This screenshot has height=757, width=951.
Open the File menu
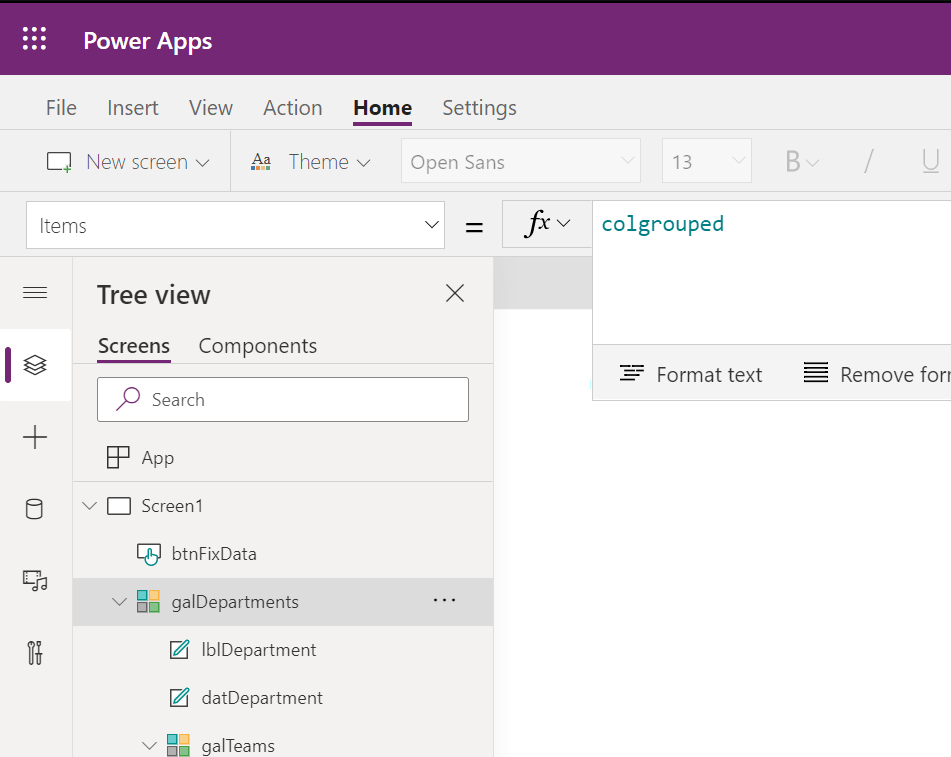click(61, 108)
